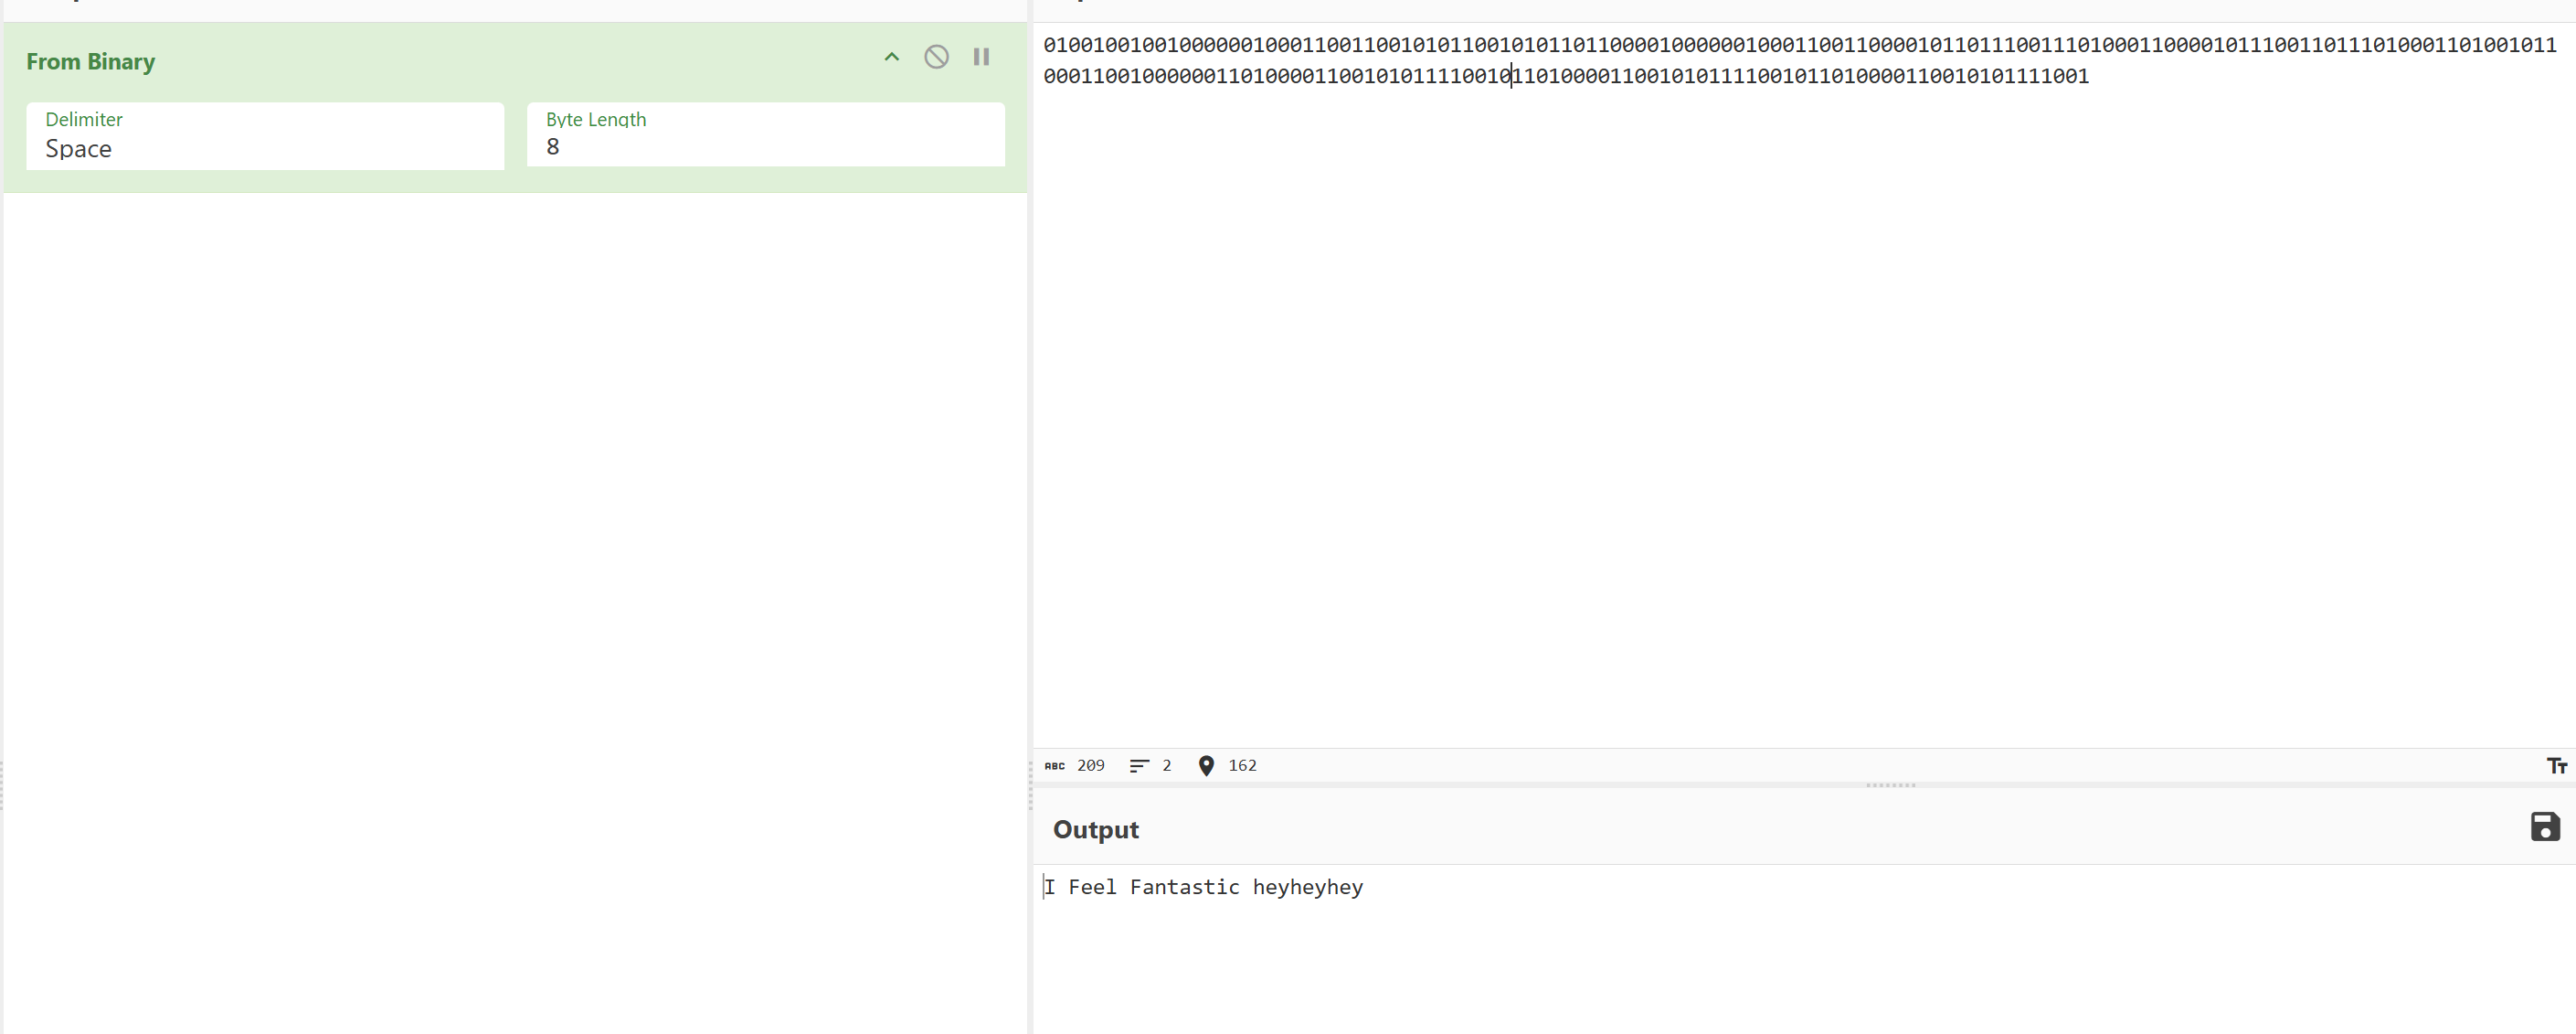The image size is (2576, 1034).
Task: Click the character count value 209
Action: point(1090,765)
